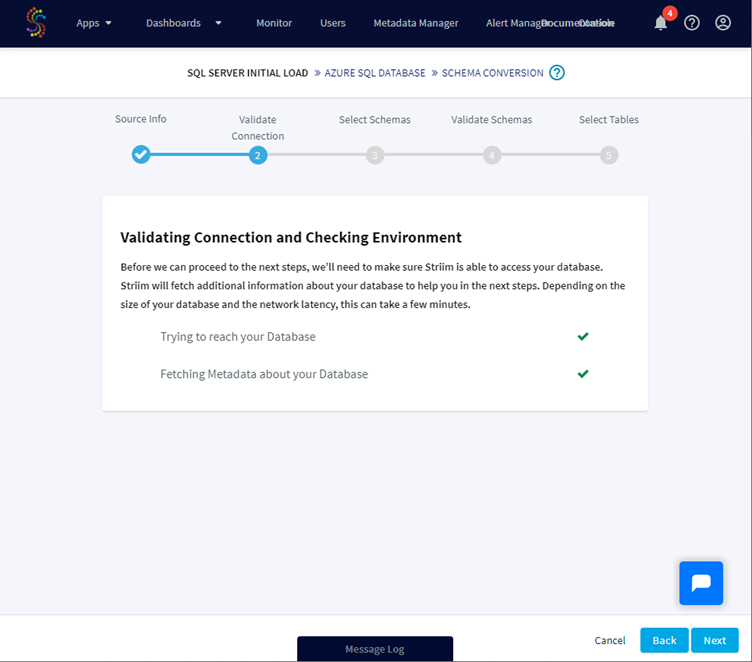Click the completed Source Info step checkmark
The image size is (752, 662).
[x=141, y=154]
